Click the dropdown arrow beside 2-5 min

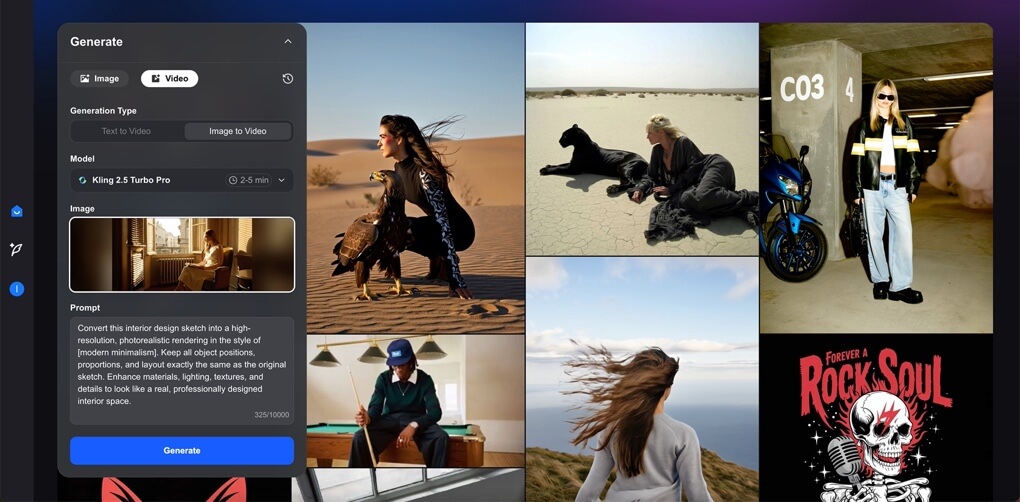coord(281,180)
